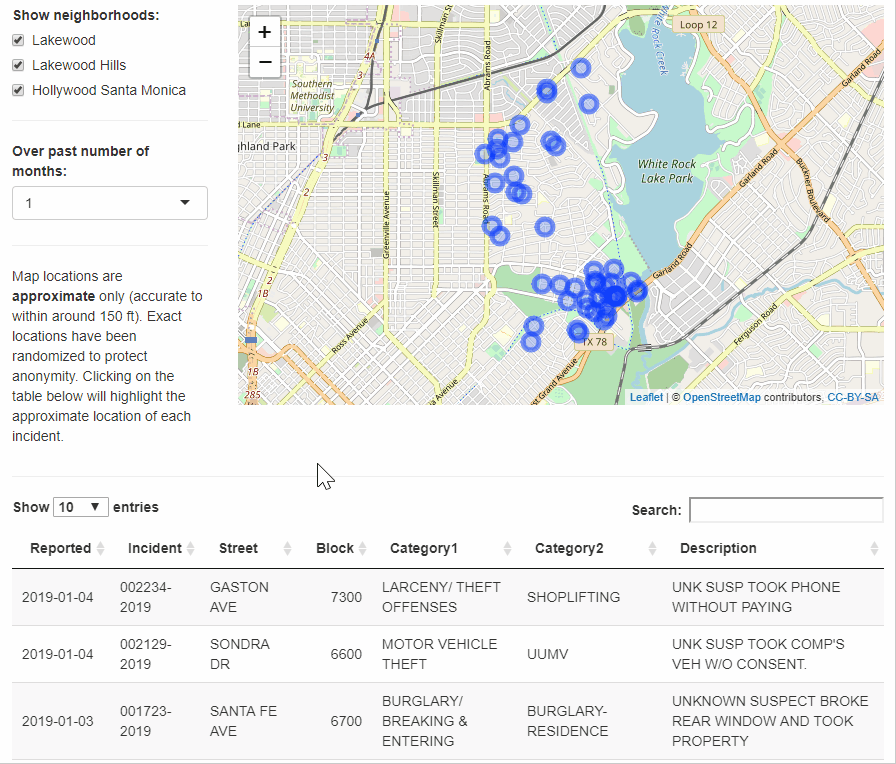This screenshot has width=896, height=764.
Task: Zoom out on the map
Action: click(265, 62)
